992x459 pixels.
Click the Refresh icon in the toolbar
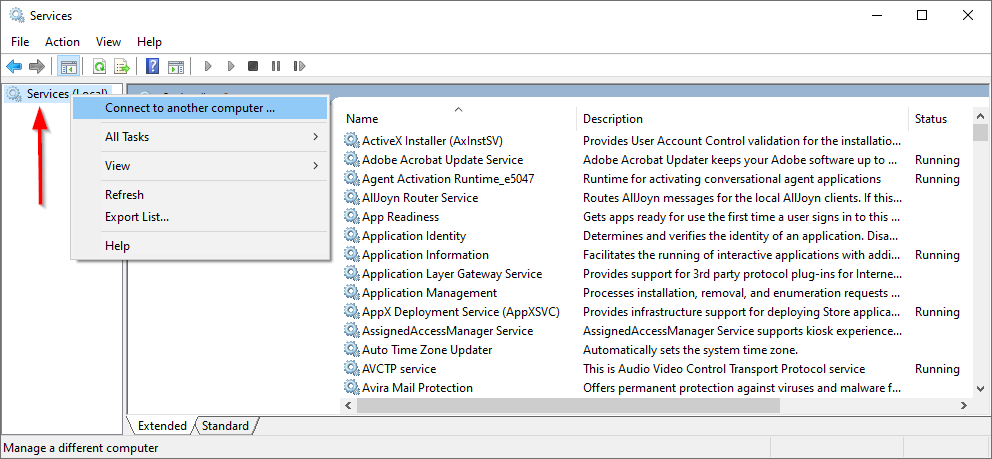(99, 67)
